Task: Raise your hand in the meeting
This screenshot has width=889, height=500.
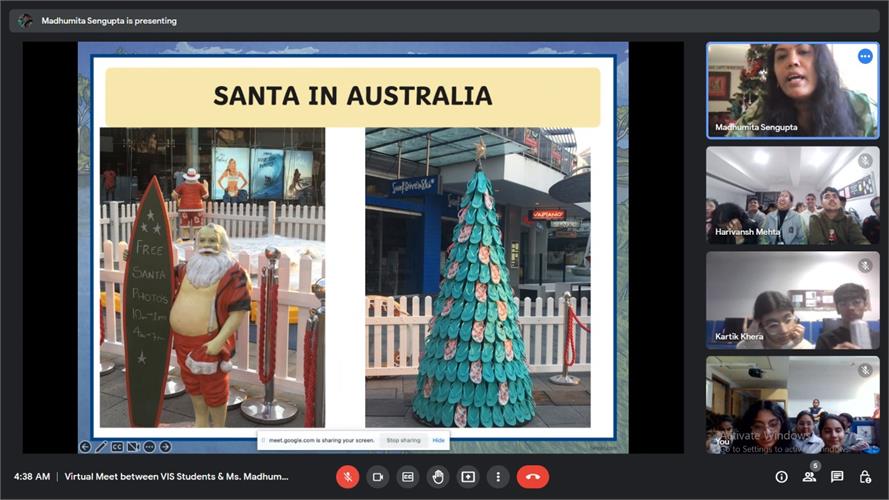Action: tap(438, 477)
